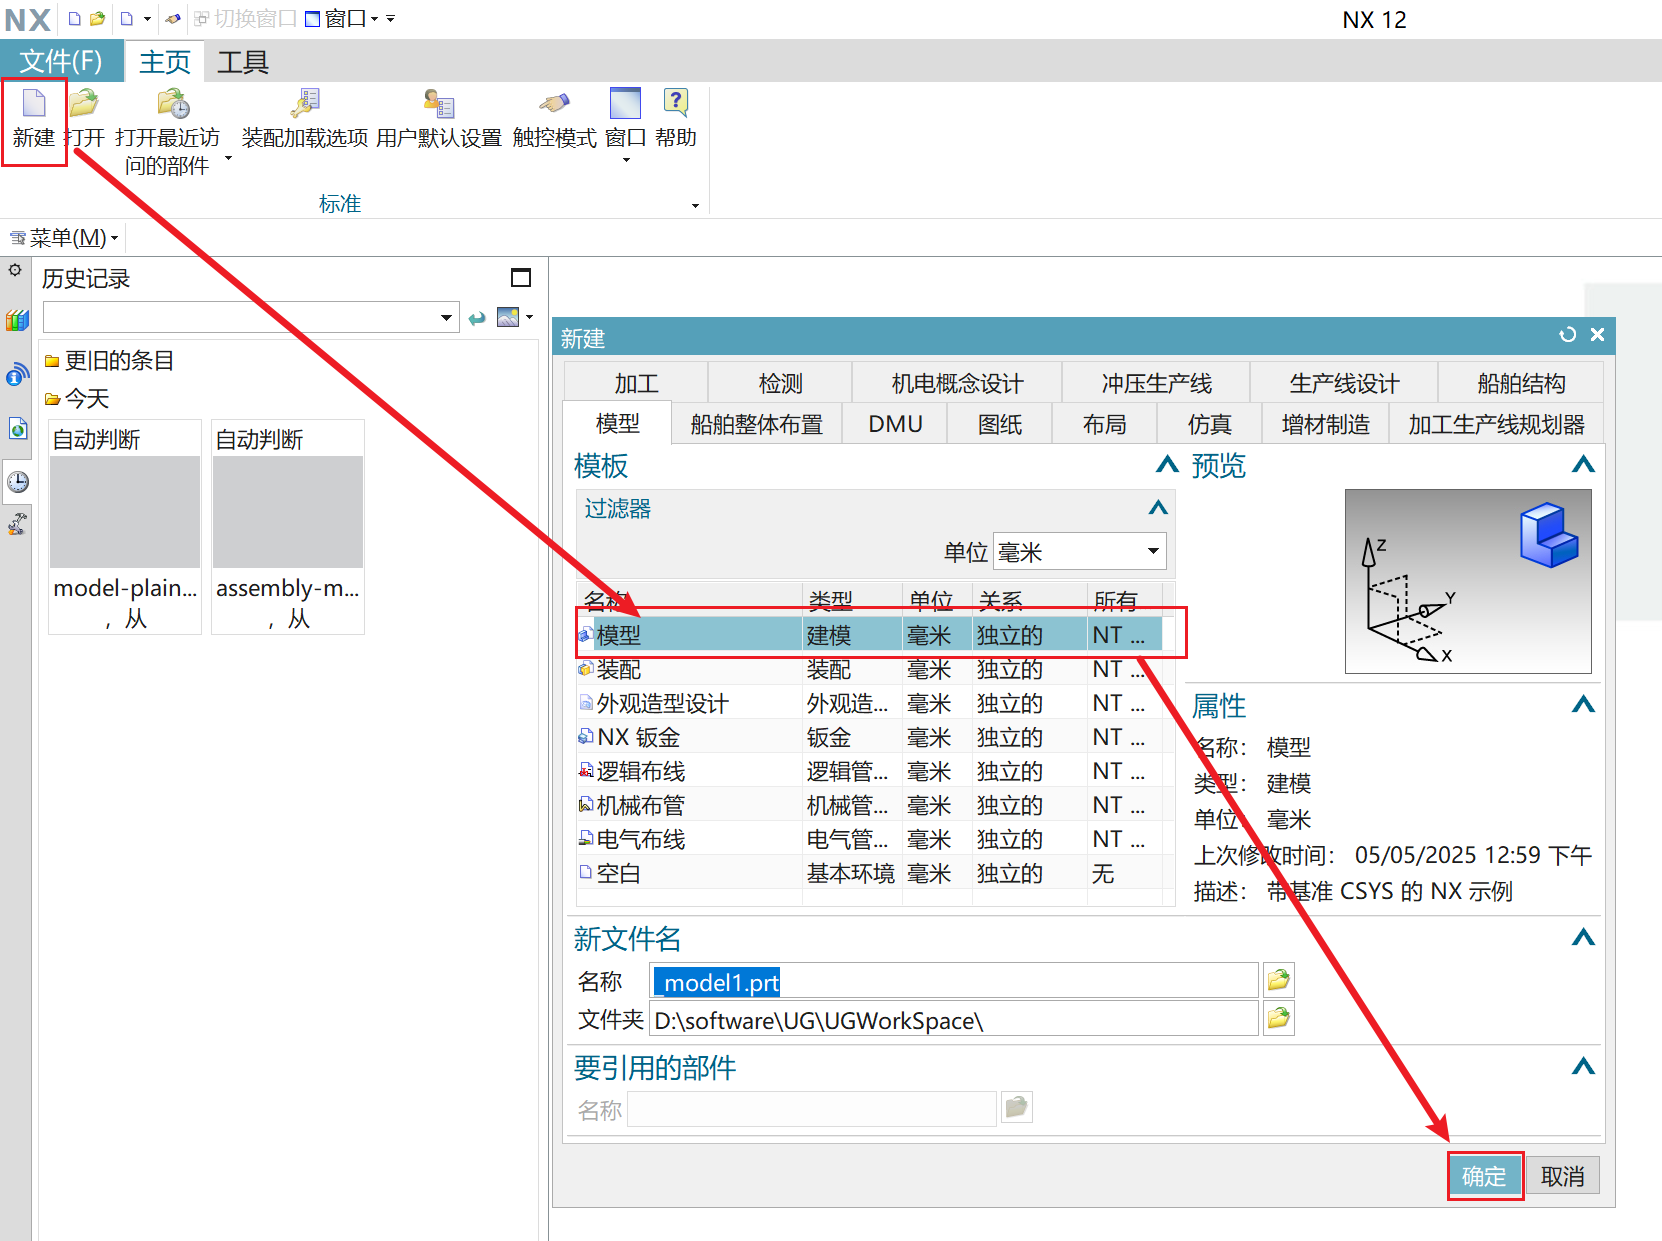The width and height of the screenshot is (1662, 1241).
Task: Click the touch mode icon in title bar
Action: pos(172,18)
